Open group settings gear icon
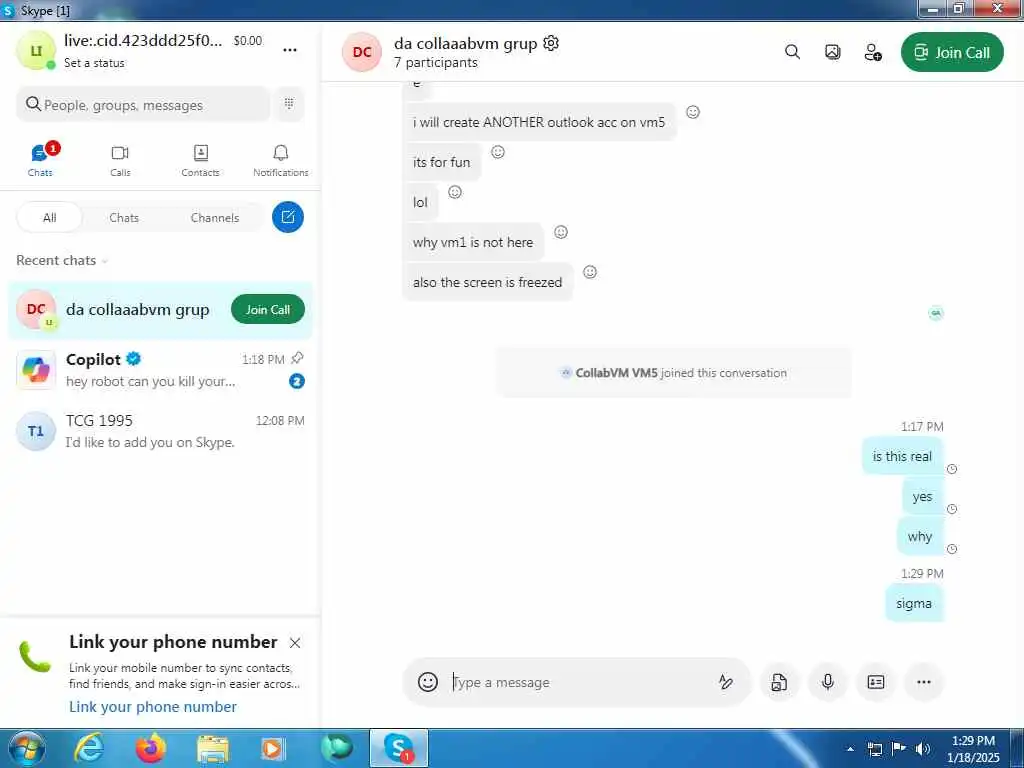The image size is (1024, 768). 551,43
